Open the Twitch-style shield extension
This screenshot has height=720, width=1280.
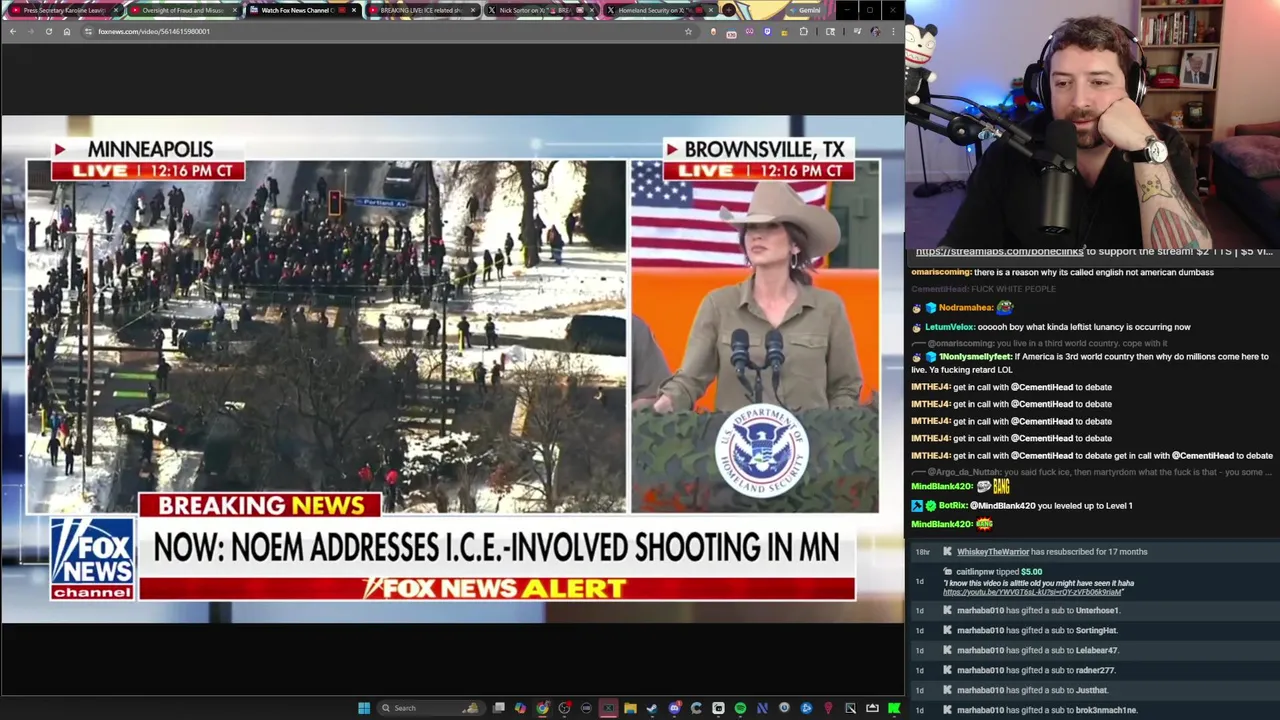(767, 31)
